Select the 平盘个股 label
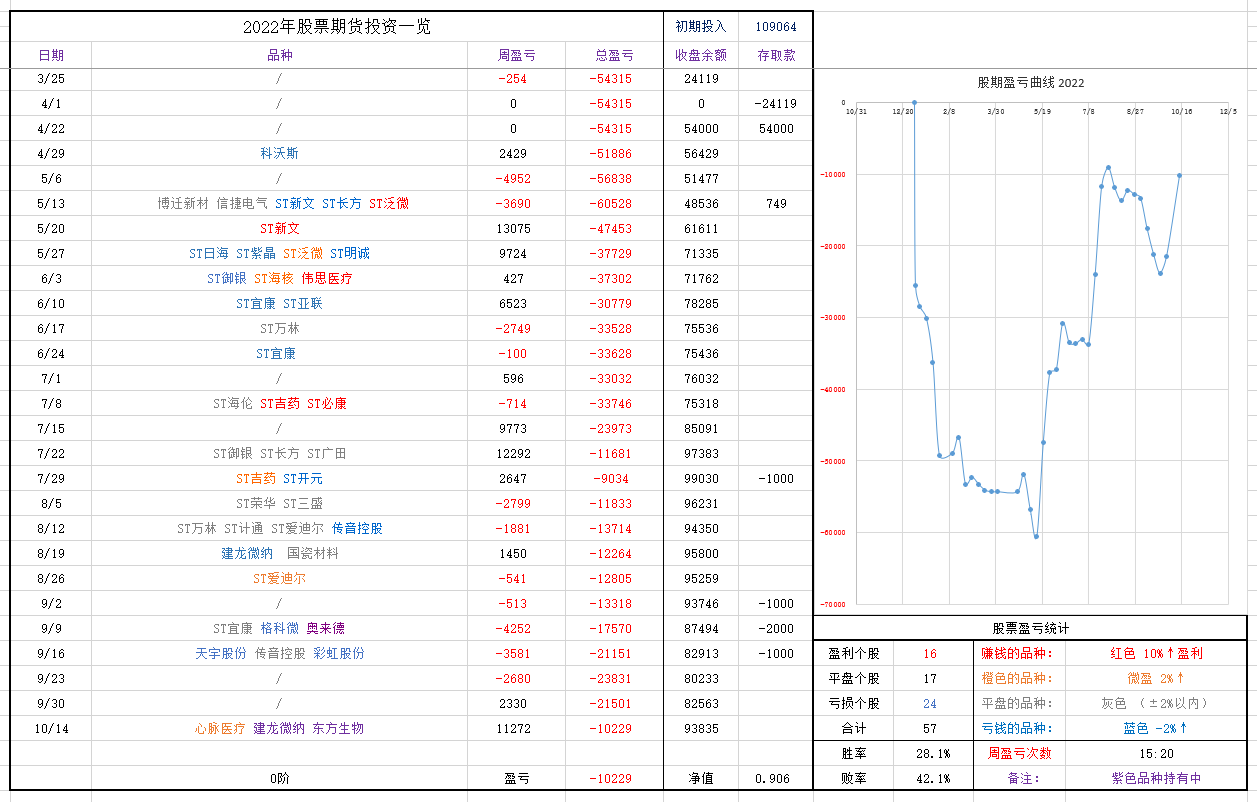1257x802 pixels. pos(854,678)
